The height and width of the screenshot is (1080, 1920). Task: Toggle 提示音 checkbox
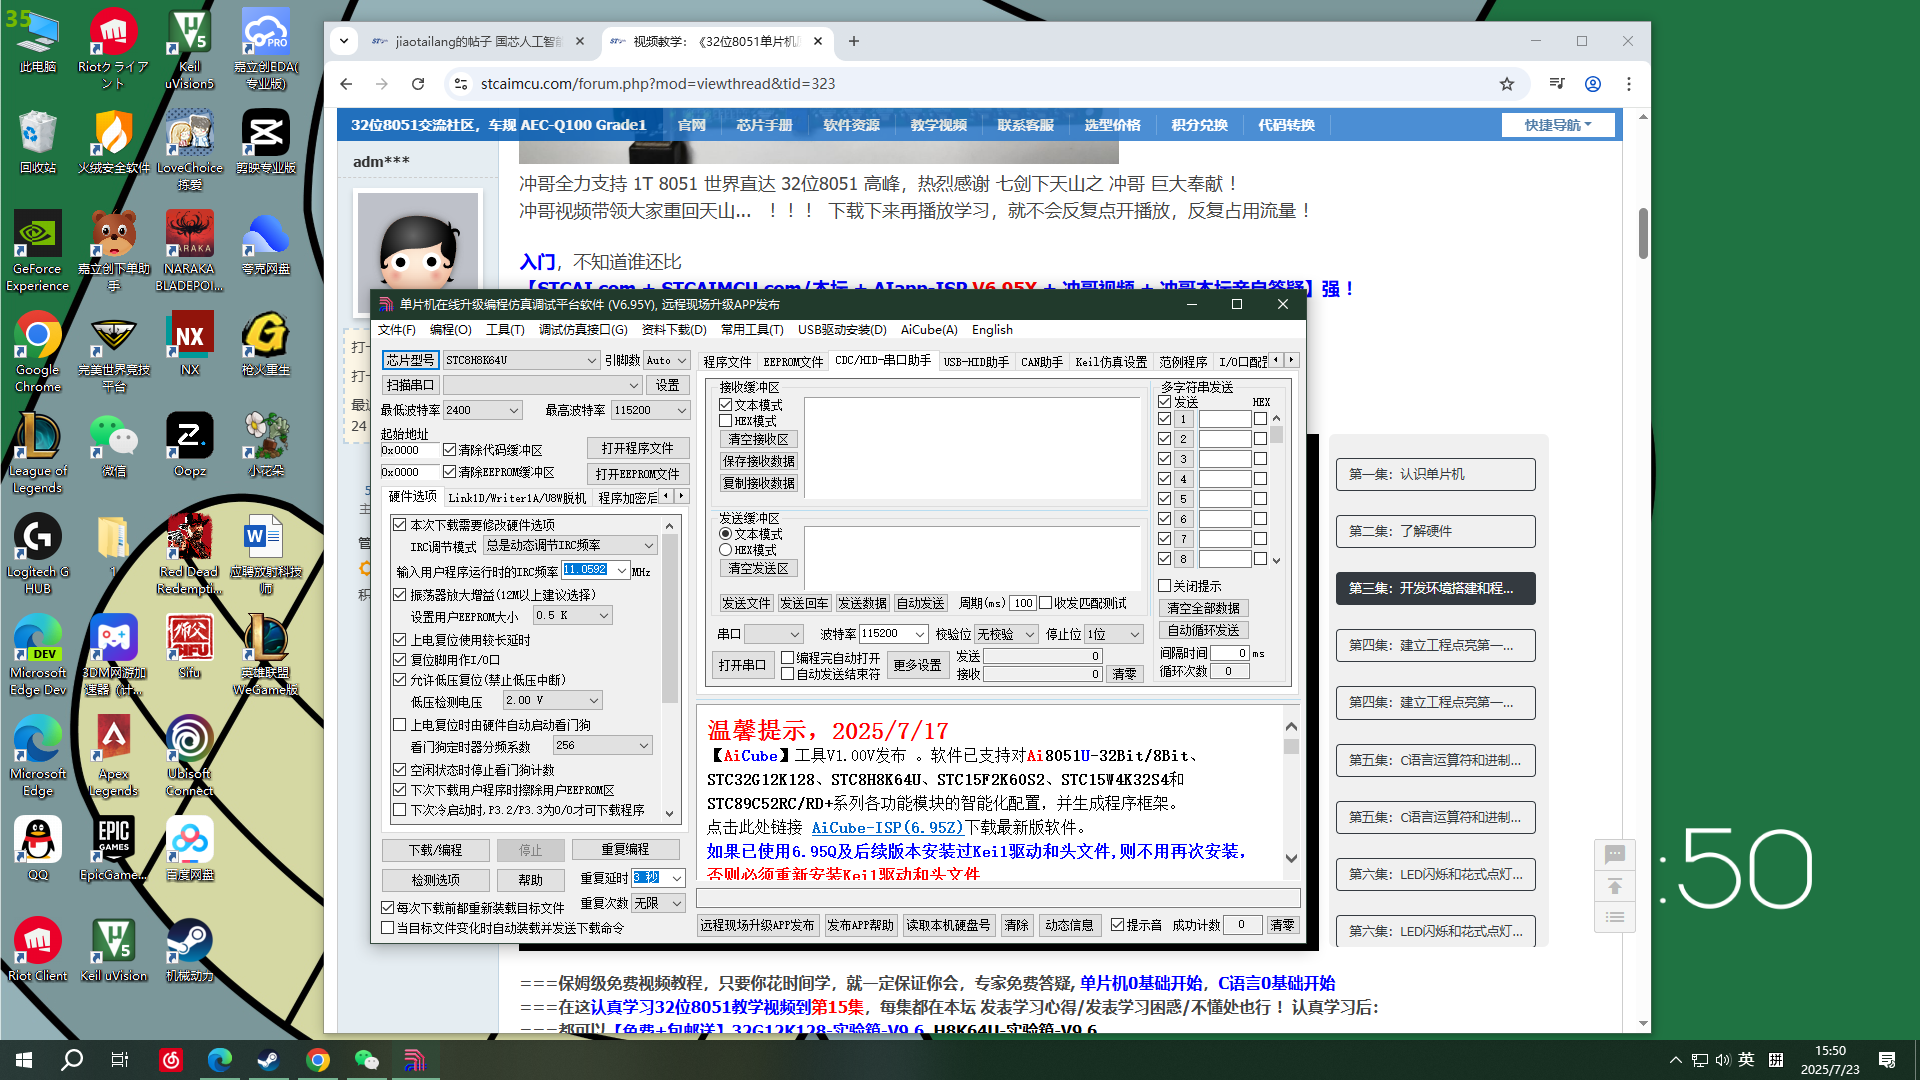[1118, 925]
